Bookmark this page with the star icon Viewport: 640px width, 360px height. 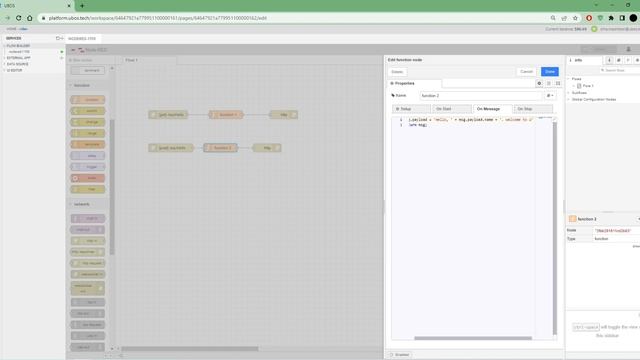coord(576,18)
